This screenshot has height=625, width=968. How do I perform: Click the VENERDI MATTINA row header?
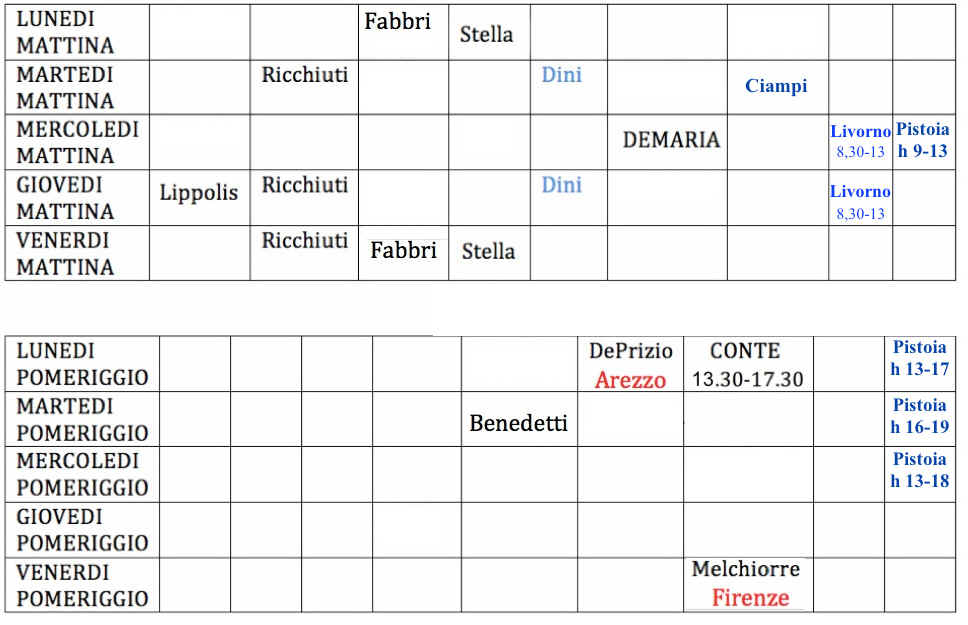[x=66, y=253]
